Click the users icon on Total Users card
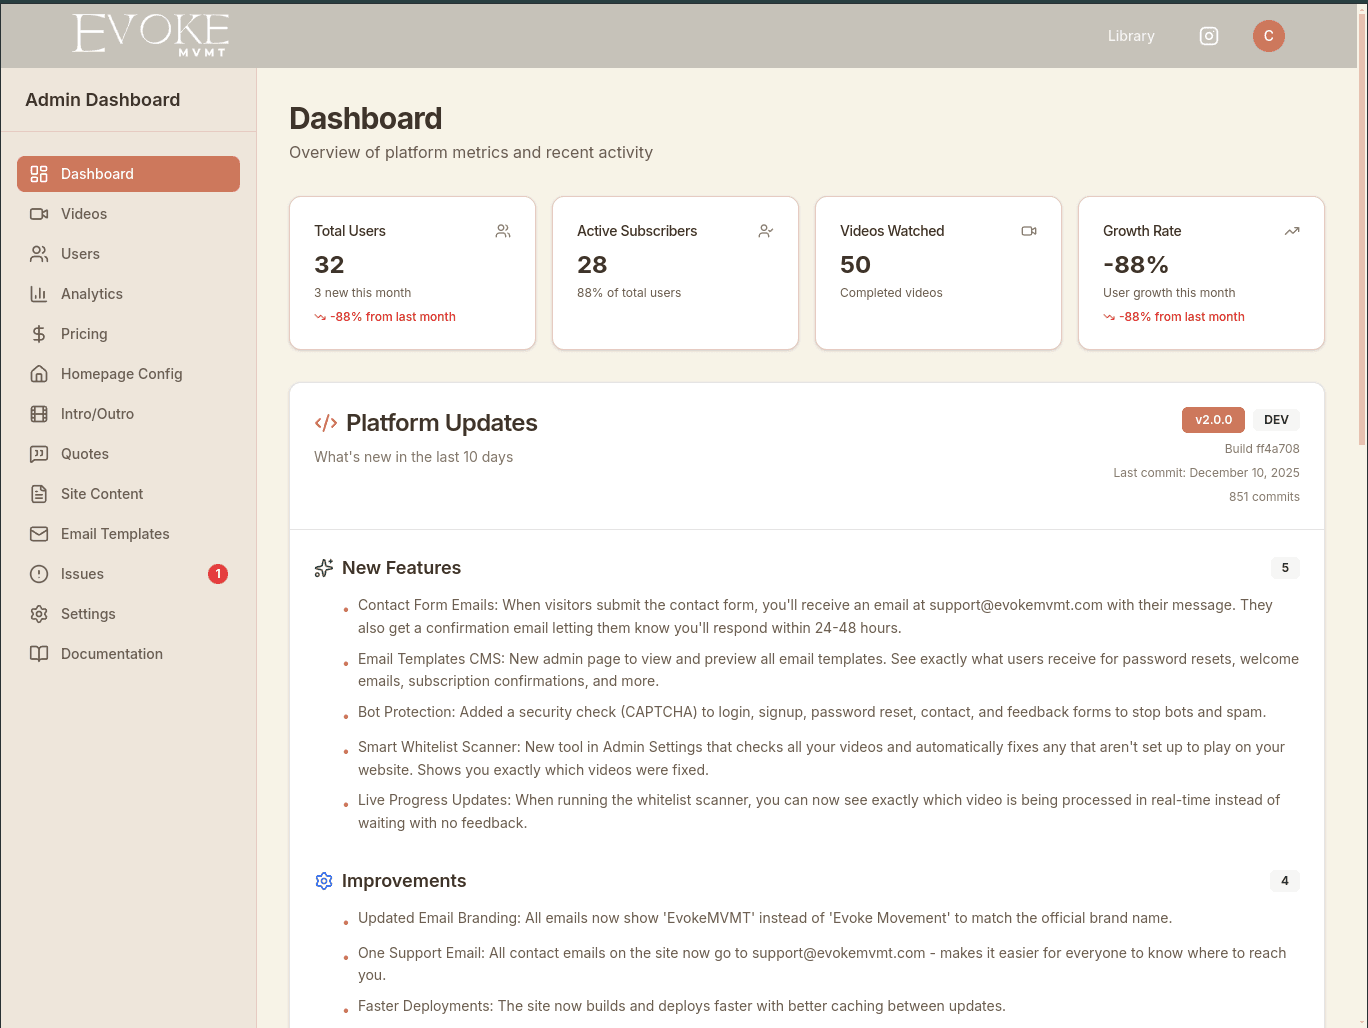The image size is (1368, 1028). (503, 230)
